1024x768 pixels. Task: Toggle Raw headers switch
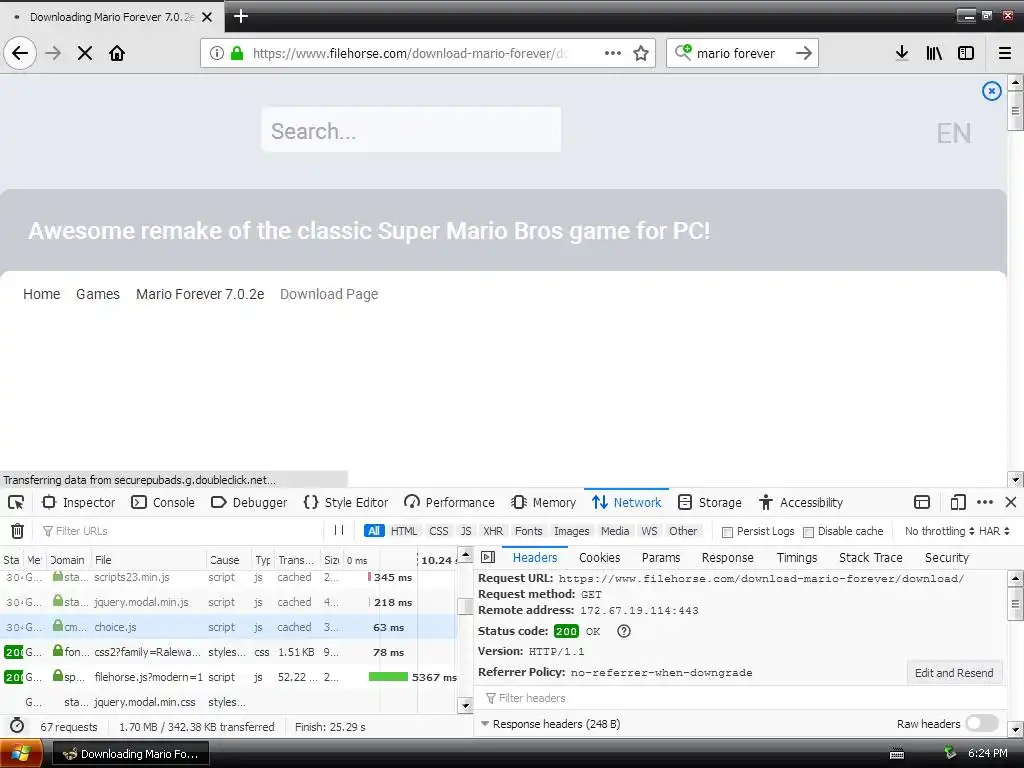click(982, 723)
